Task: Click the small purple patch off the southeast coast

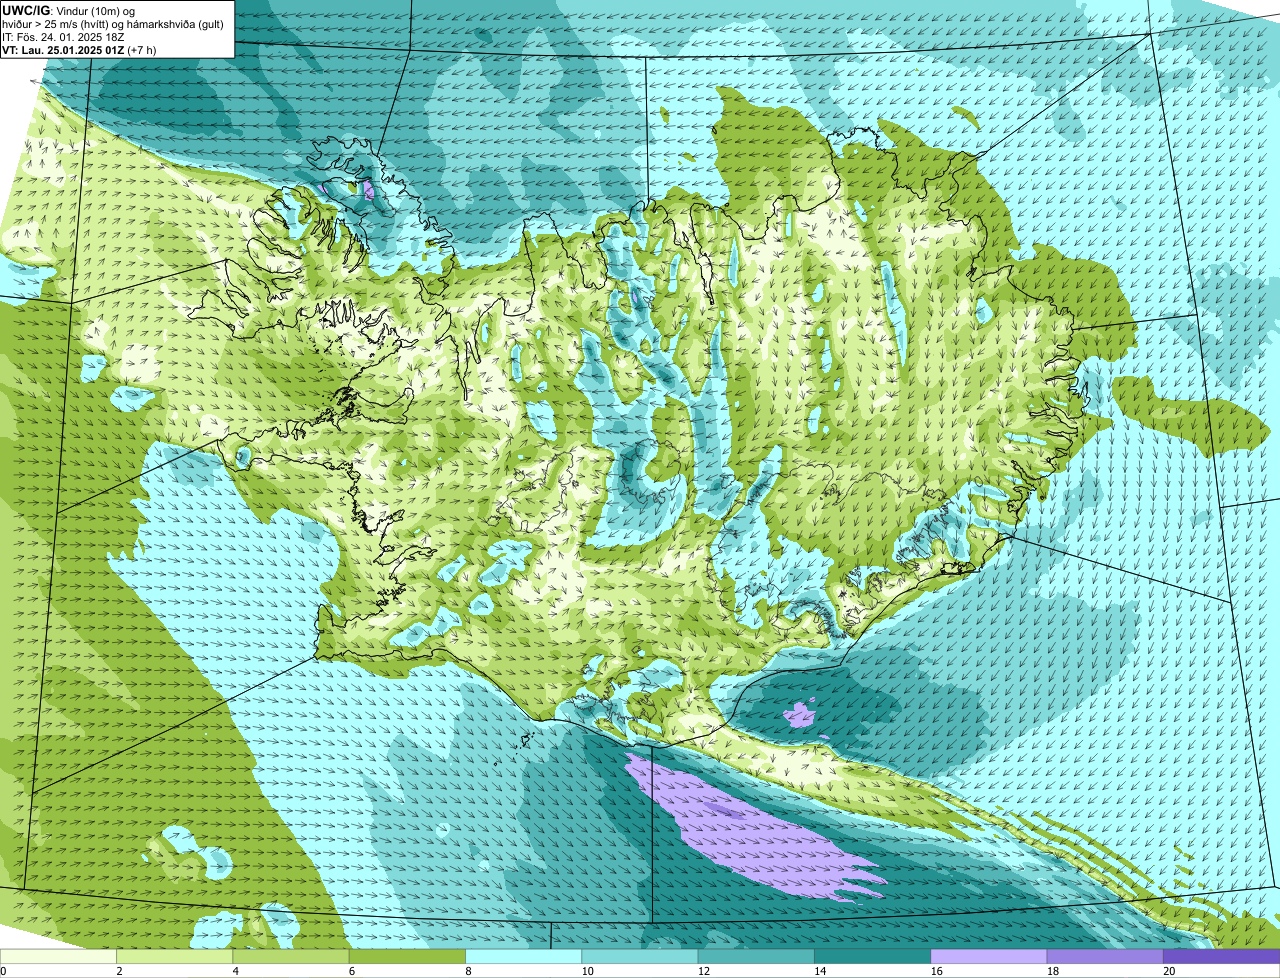Action: pos(799,714)
